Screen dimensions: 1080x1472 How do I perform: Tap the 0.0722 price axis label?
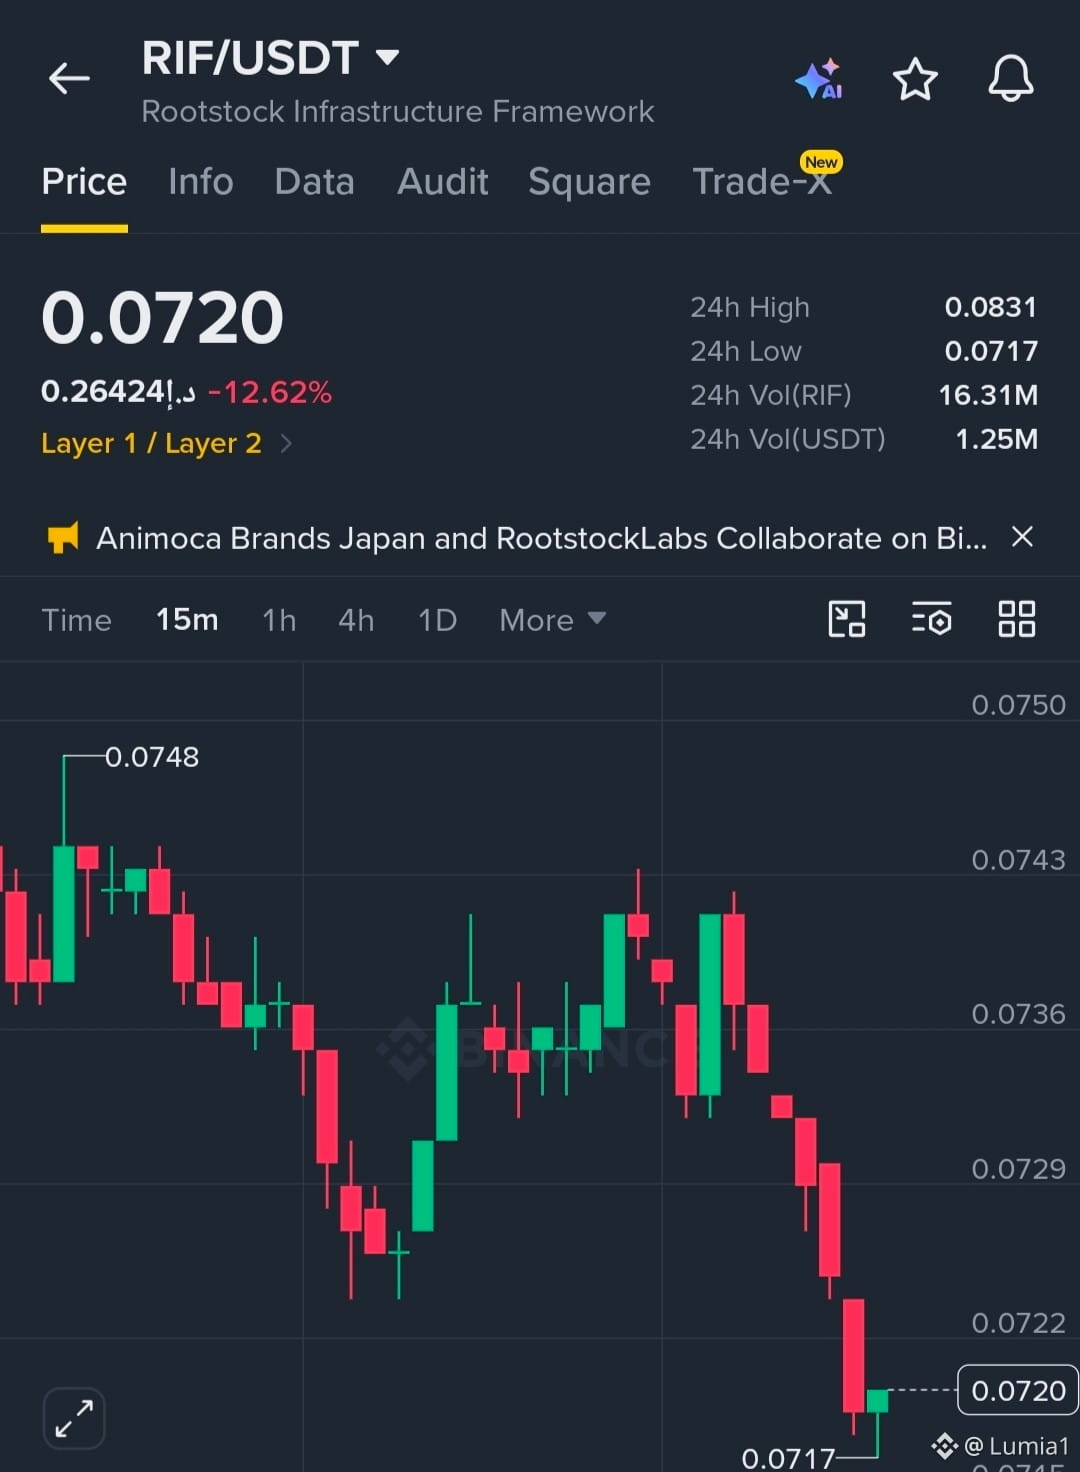[x=1018, y=1323]
